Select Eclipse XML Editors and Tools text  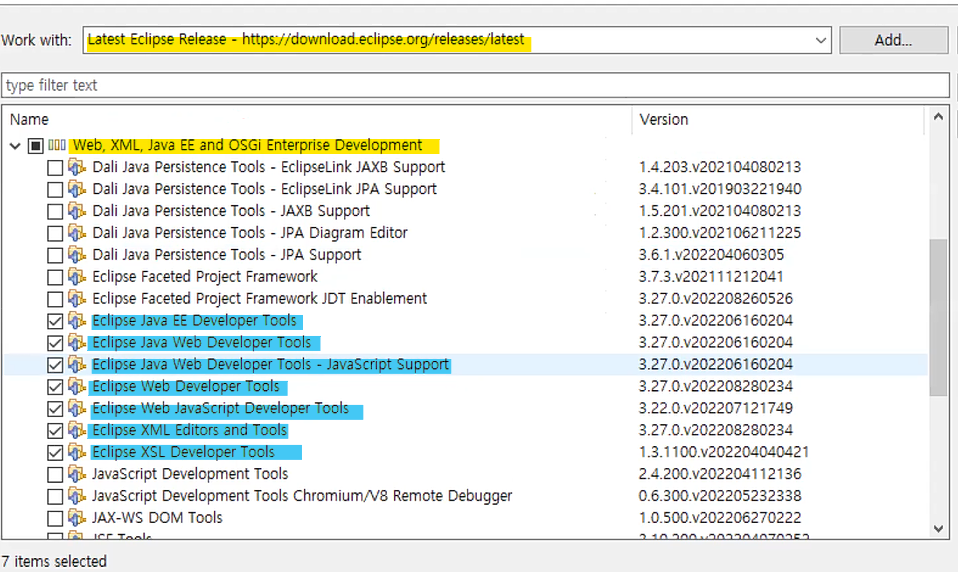(189, 430)
